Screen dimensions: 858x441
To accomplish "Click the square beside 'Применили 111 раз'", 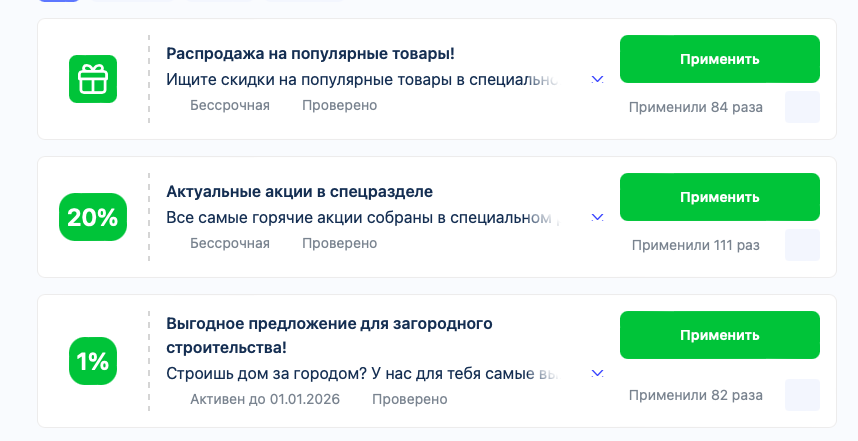I will point(802,245).
